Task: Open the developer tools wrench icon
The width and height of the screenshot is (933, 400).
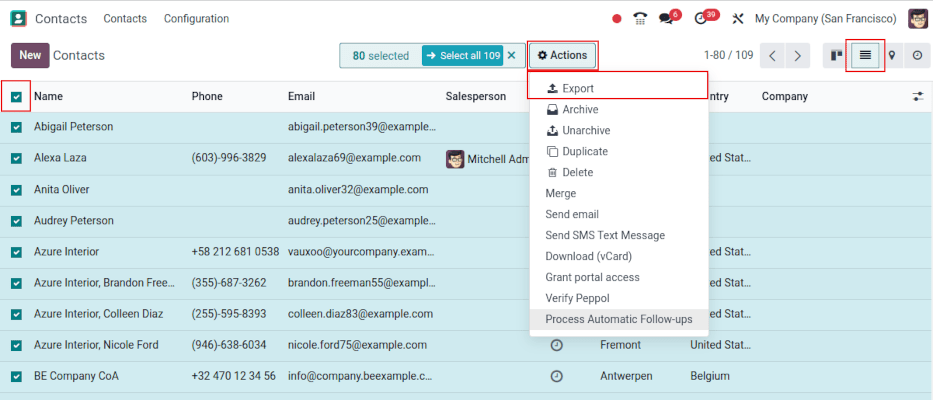Action: click(x=738, y=18)
